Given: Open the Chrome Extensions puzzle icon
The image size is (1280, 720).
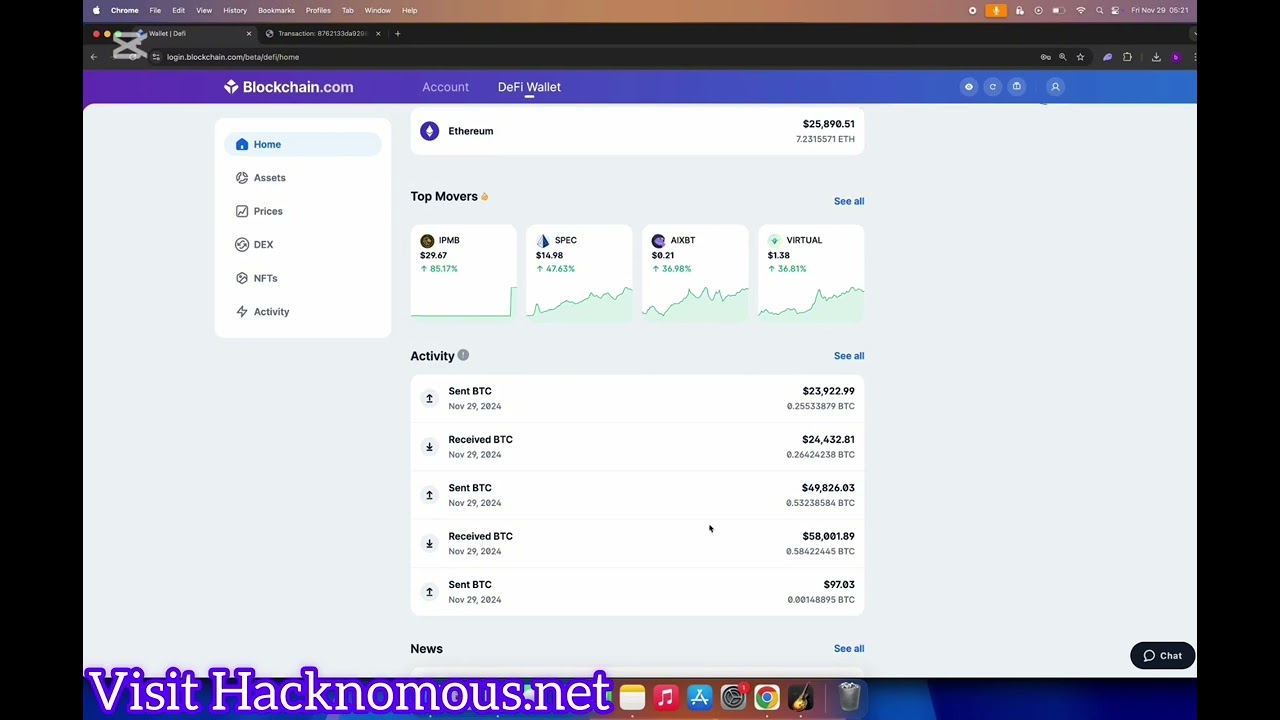Looking at the screenshot, I should coord(1127,57).
